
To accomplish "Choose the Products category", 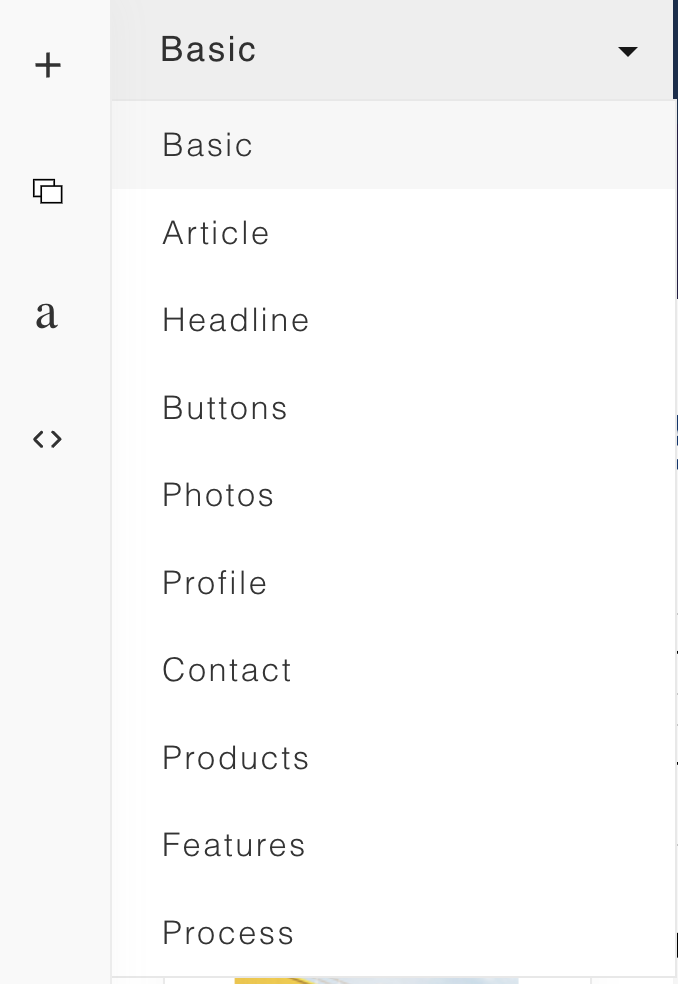I will pos(235,758).
